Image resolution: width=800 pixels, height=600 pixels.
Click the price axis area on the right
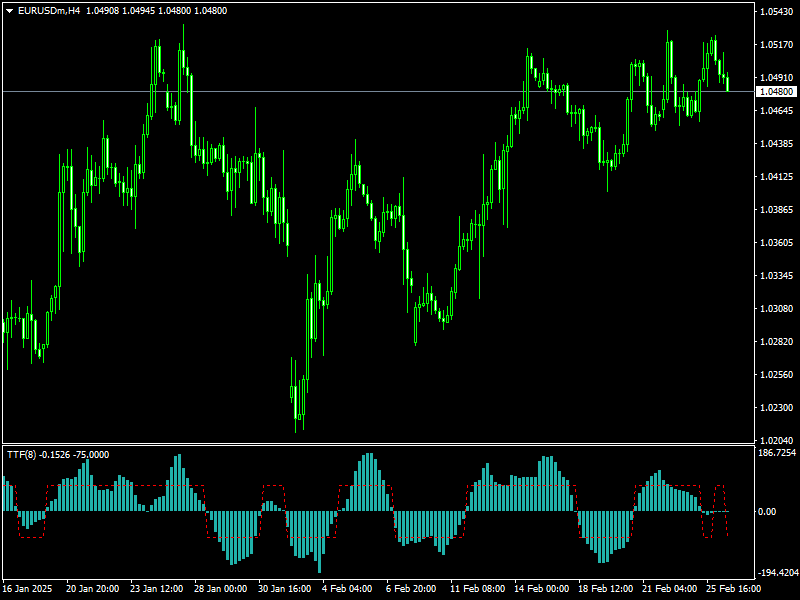775,250
